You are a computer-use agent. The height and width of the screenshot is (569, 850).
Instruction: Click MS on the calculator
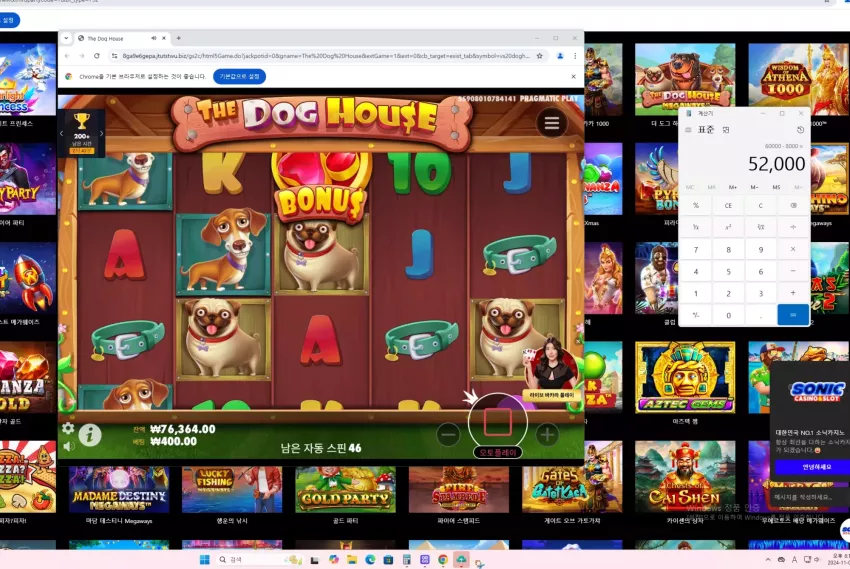pos(776,187)
